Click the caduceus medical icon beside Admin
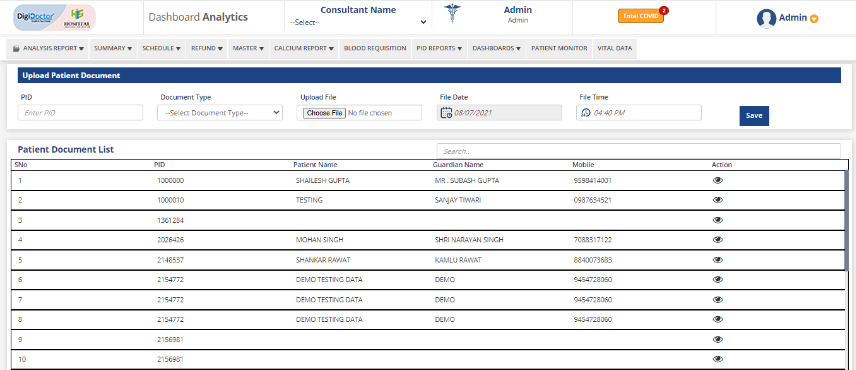This screenshot has width=856, height=370. pyautogui.click(x=452, y=13)
